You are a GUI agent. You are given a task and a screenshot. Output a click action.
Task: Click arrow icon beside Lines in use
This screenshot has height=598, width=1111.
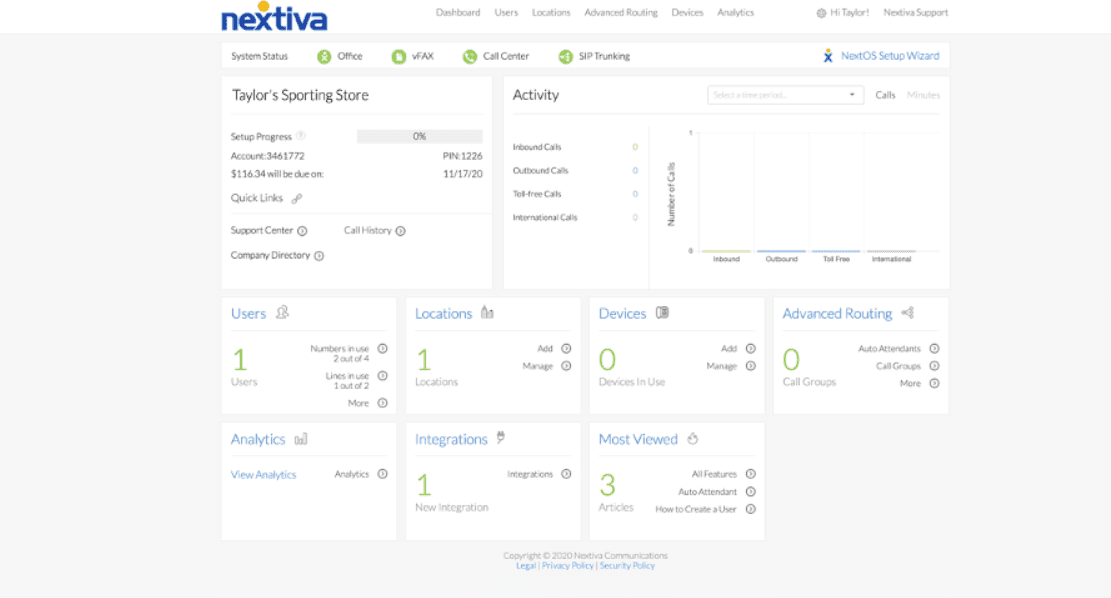(383, 376)
